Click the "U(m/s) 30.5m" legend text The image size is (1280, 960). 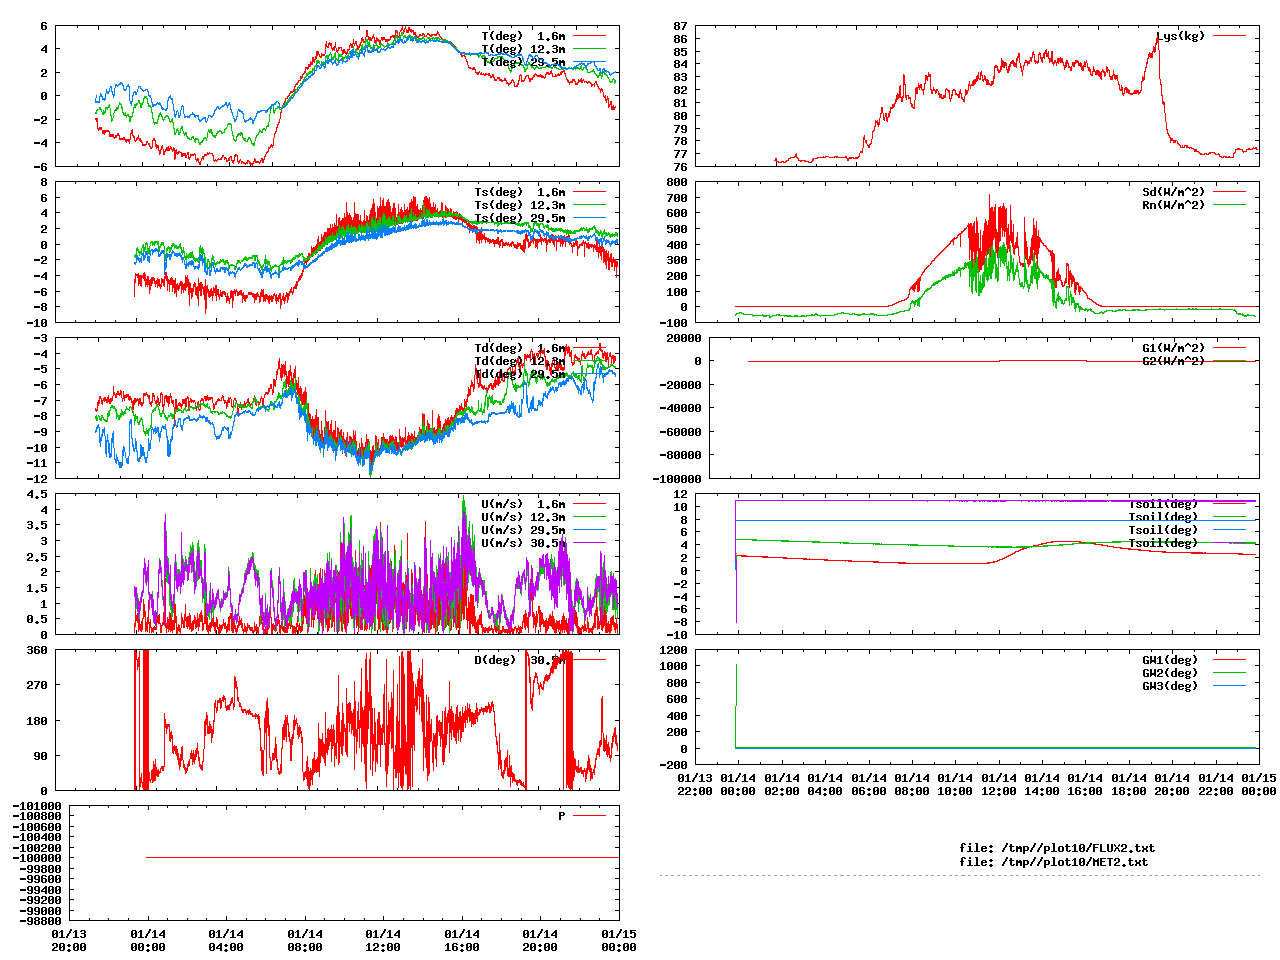(x=523, y=543)
